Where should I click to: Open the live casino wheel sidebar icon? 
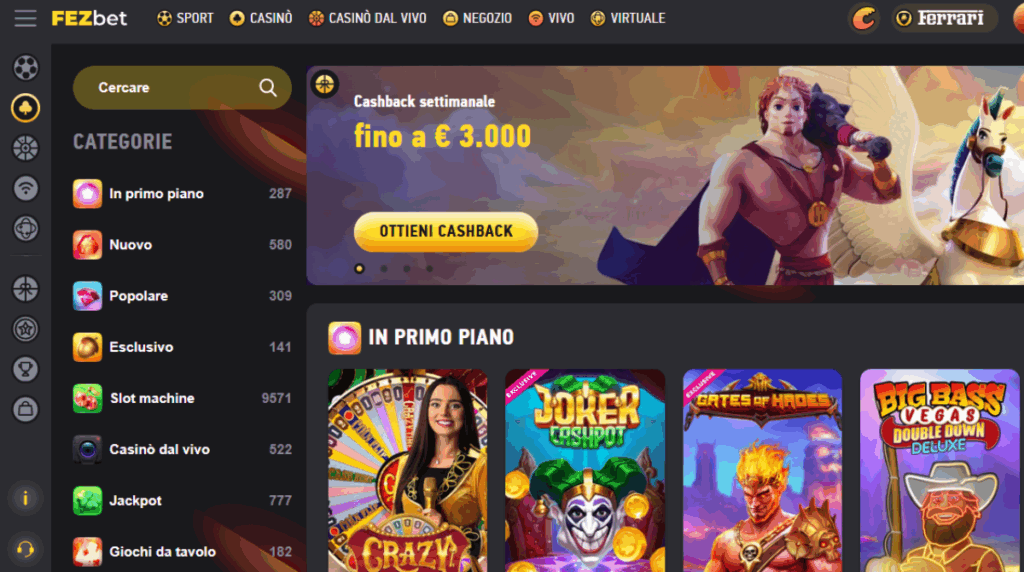(x=25, y=148)
